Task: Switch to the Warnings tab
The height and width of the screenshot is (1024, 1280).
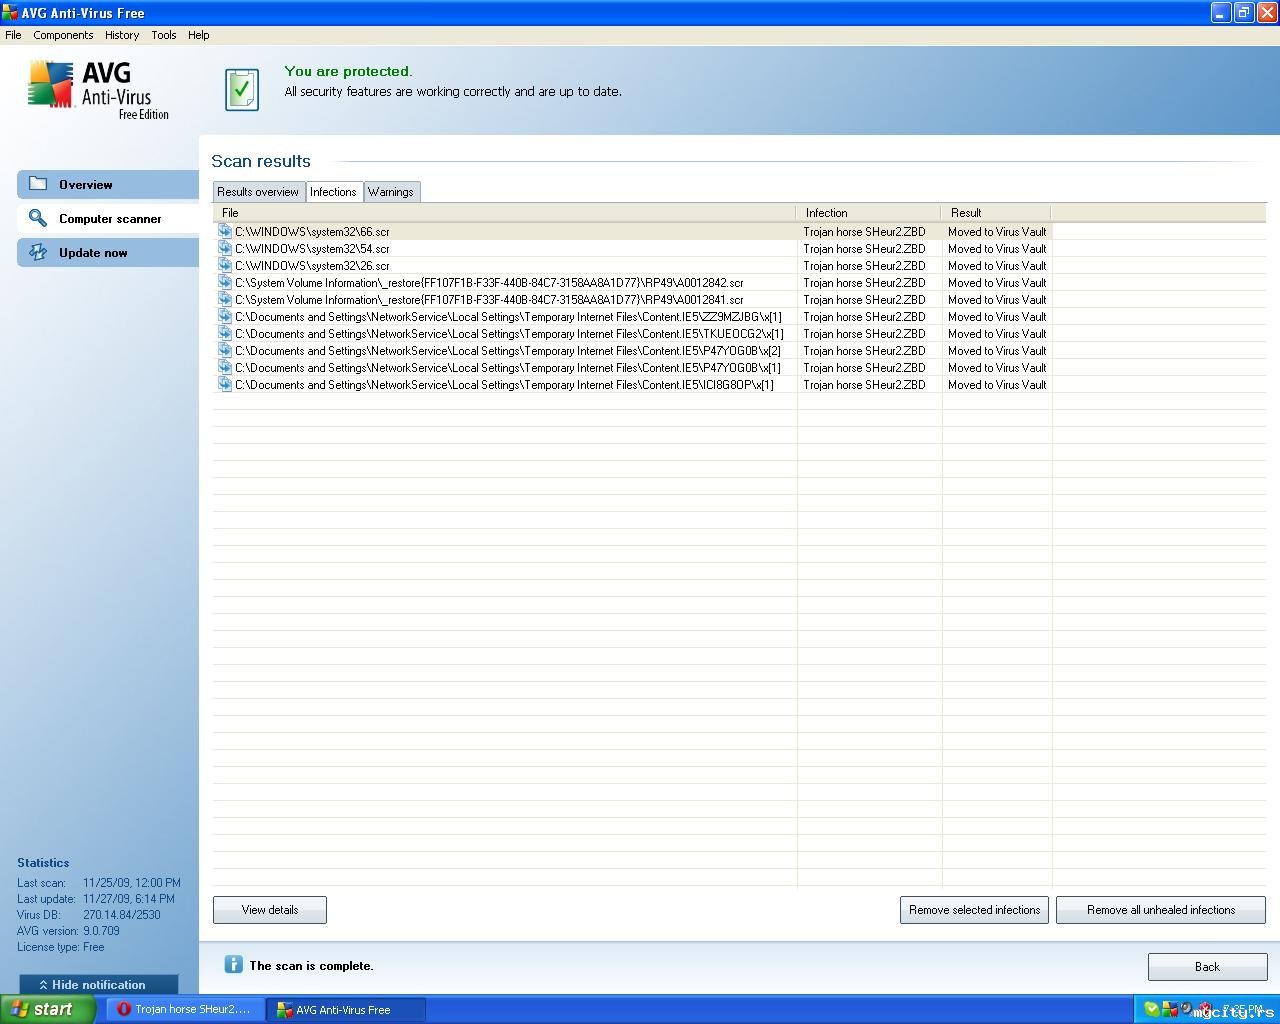Action: tap(390, 192)
